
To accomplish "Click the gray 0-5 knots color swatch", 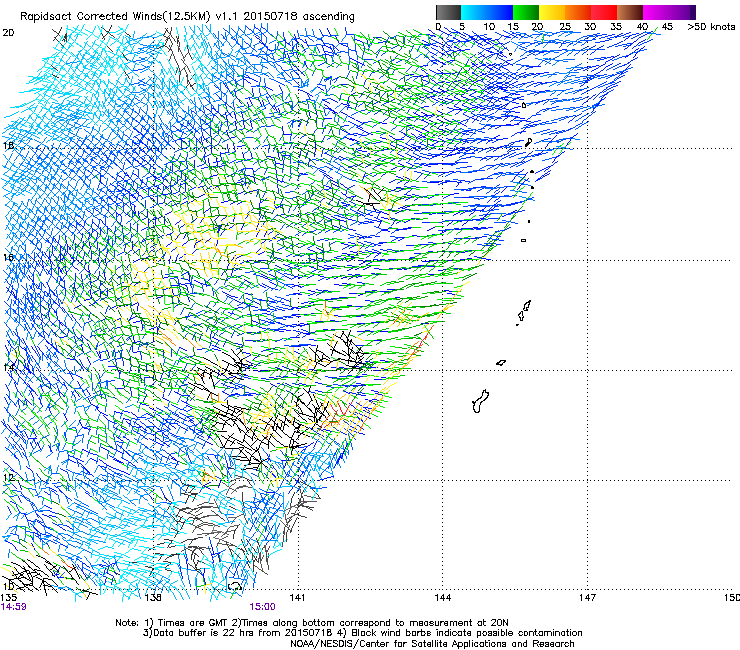I will pyautogui.click(x=448, y=12).
